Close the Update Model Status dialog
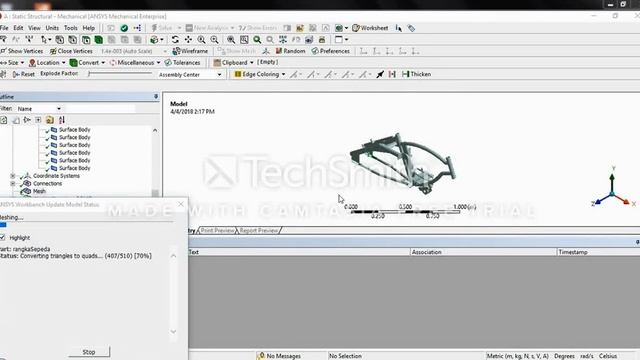The image size is (640, 360). click(x=181, y=204)
